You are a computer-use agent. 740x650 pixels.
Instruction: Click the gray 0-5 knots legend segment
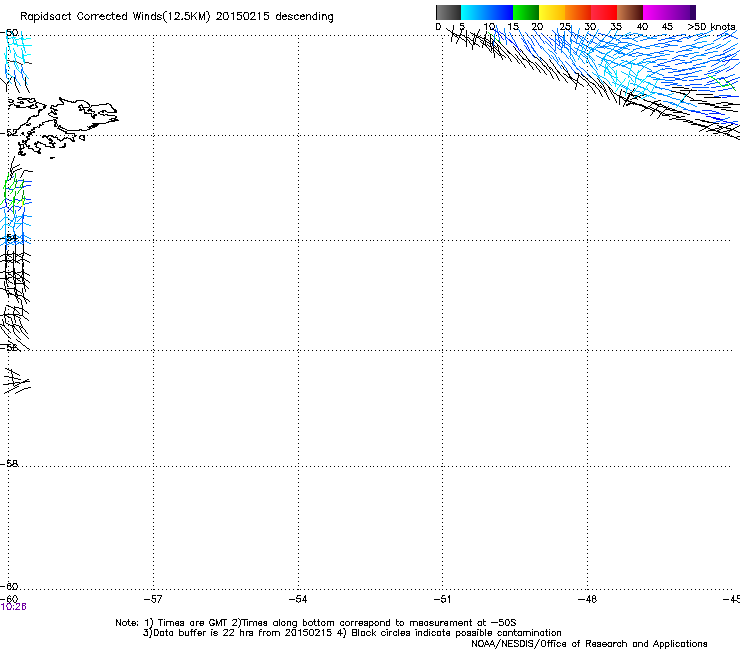[448, 12]
